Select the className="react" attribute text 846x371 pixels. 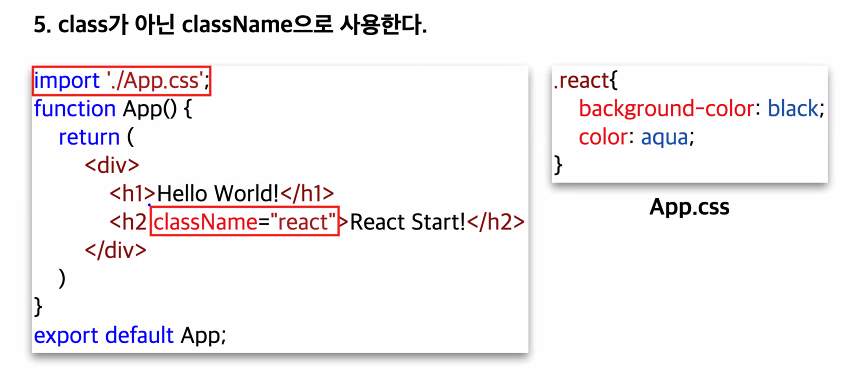click(244, 222)
